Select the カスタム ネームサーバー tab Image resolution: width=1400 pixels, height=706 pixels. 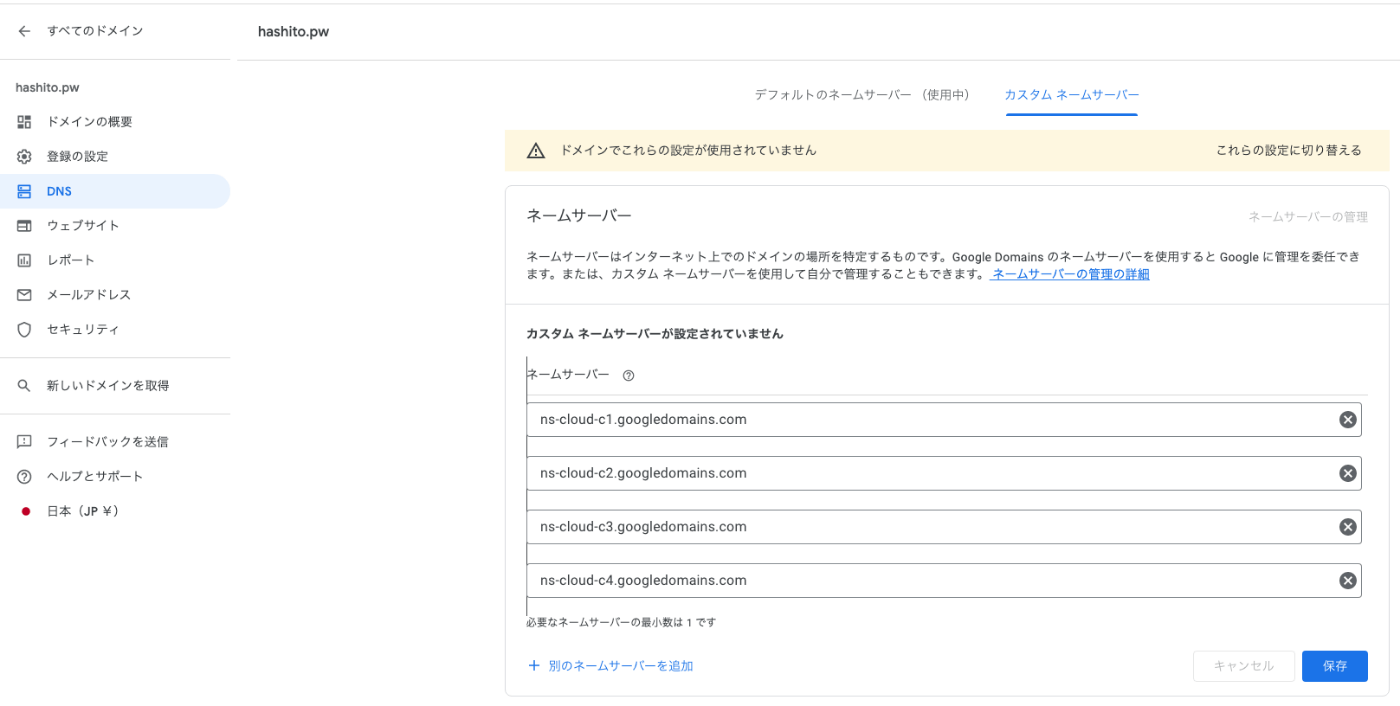coord(1071,95)
